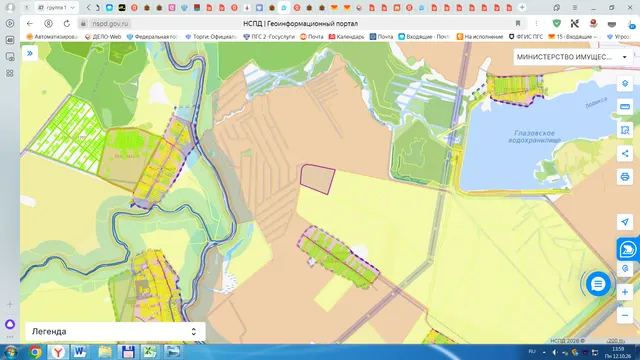Expand the left sidebar with double chevron
Image resolution: width=640 pixels, height=360 pixels.
tap(30, 53)
